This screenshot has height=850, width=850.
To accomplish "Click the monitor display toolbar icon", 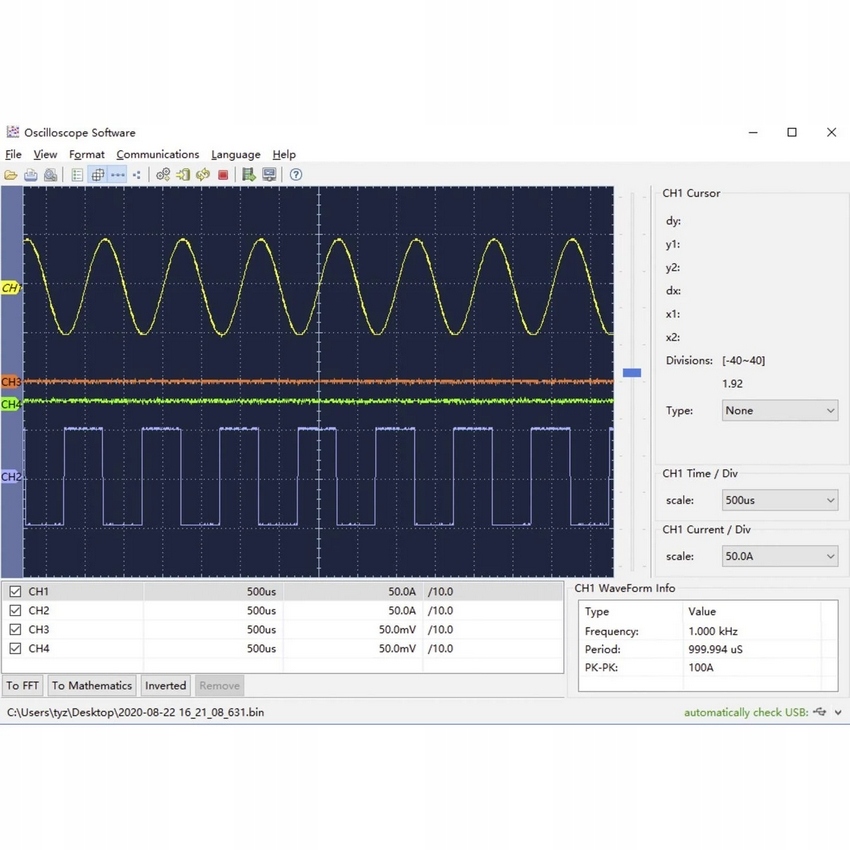I will coord(269,175).
